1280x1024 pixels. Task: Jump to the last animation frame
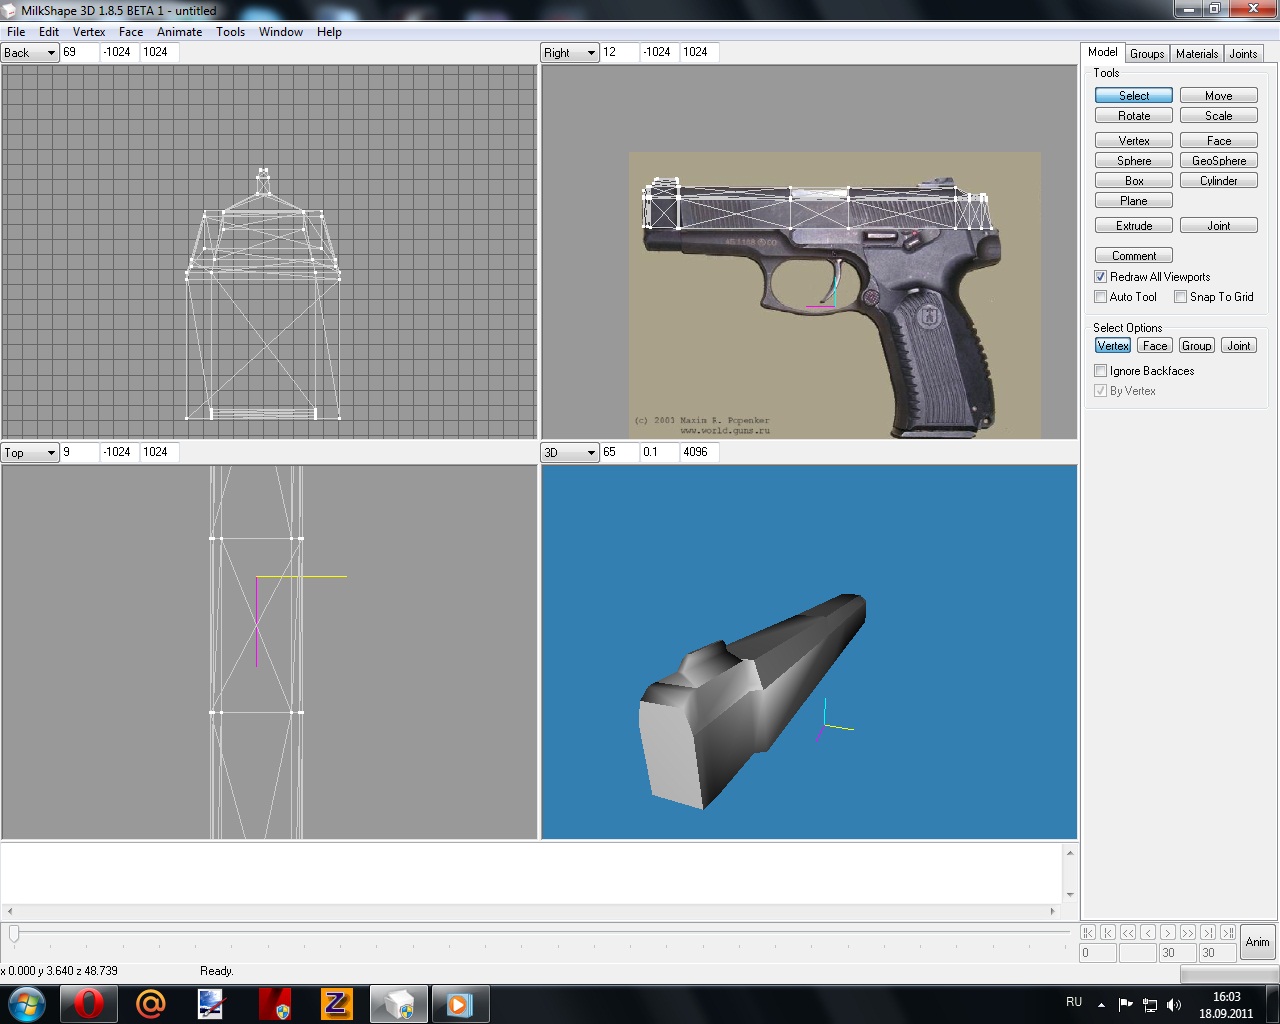(1227, 932)
